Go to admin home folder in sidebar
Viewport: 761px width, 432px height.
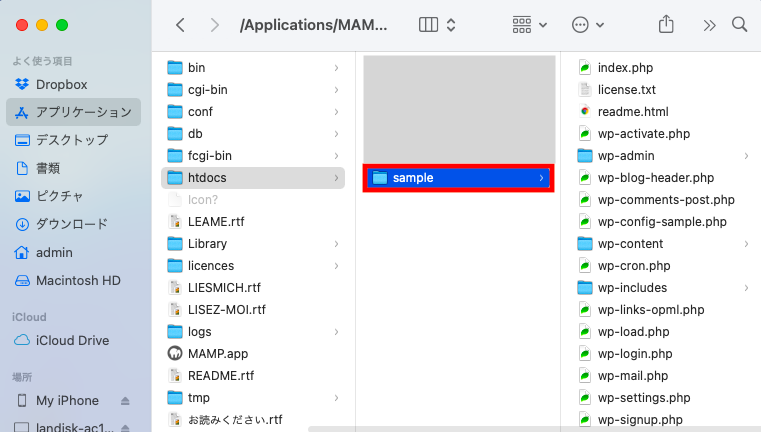tap(73, 252)
